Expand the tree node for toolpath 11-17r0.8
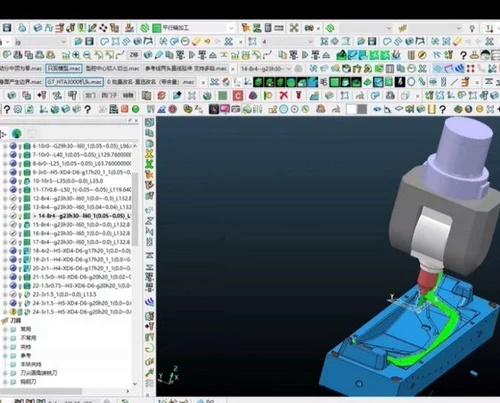Screen dimensions: 500x403 tap(5, 190)
